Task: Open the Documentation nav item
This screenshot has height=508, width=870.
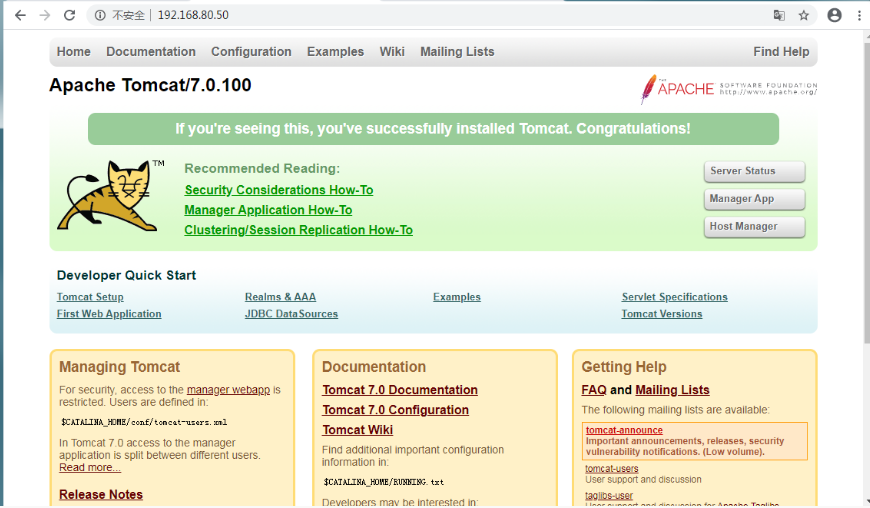Action: point(151,52)
